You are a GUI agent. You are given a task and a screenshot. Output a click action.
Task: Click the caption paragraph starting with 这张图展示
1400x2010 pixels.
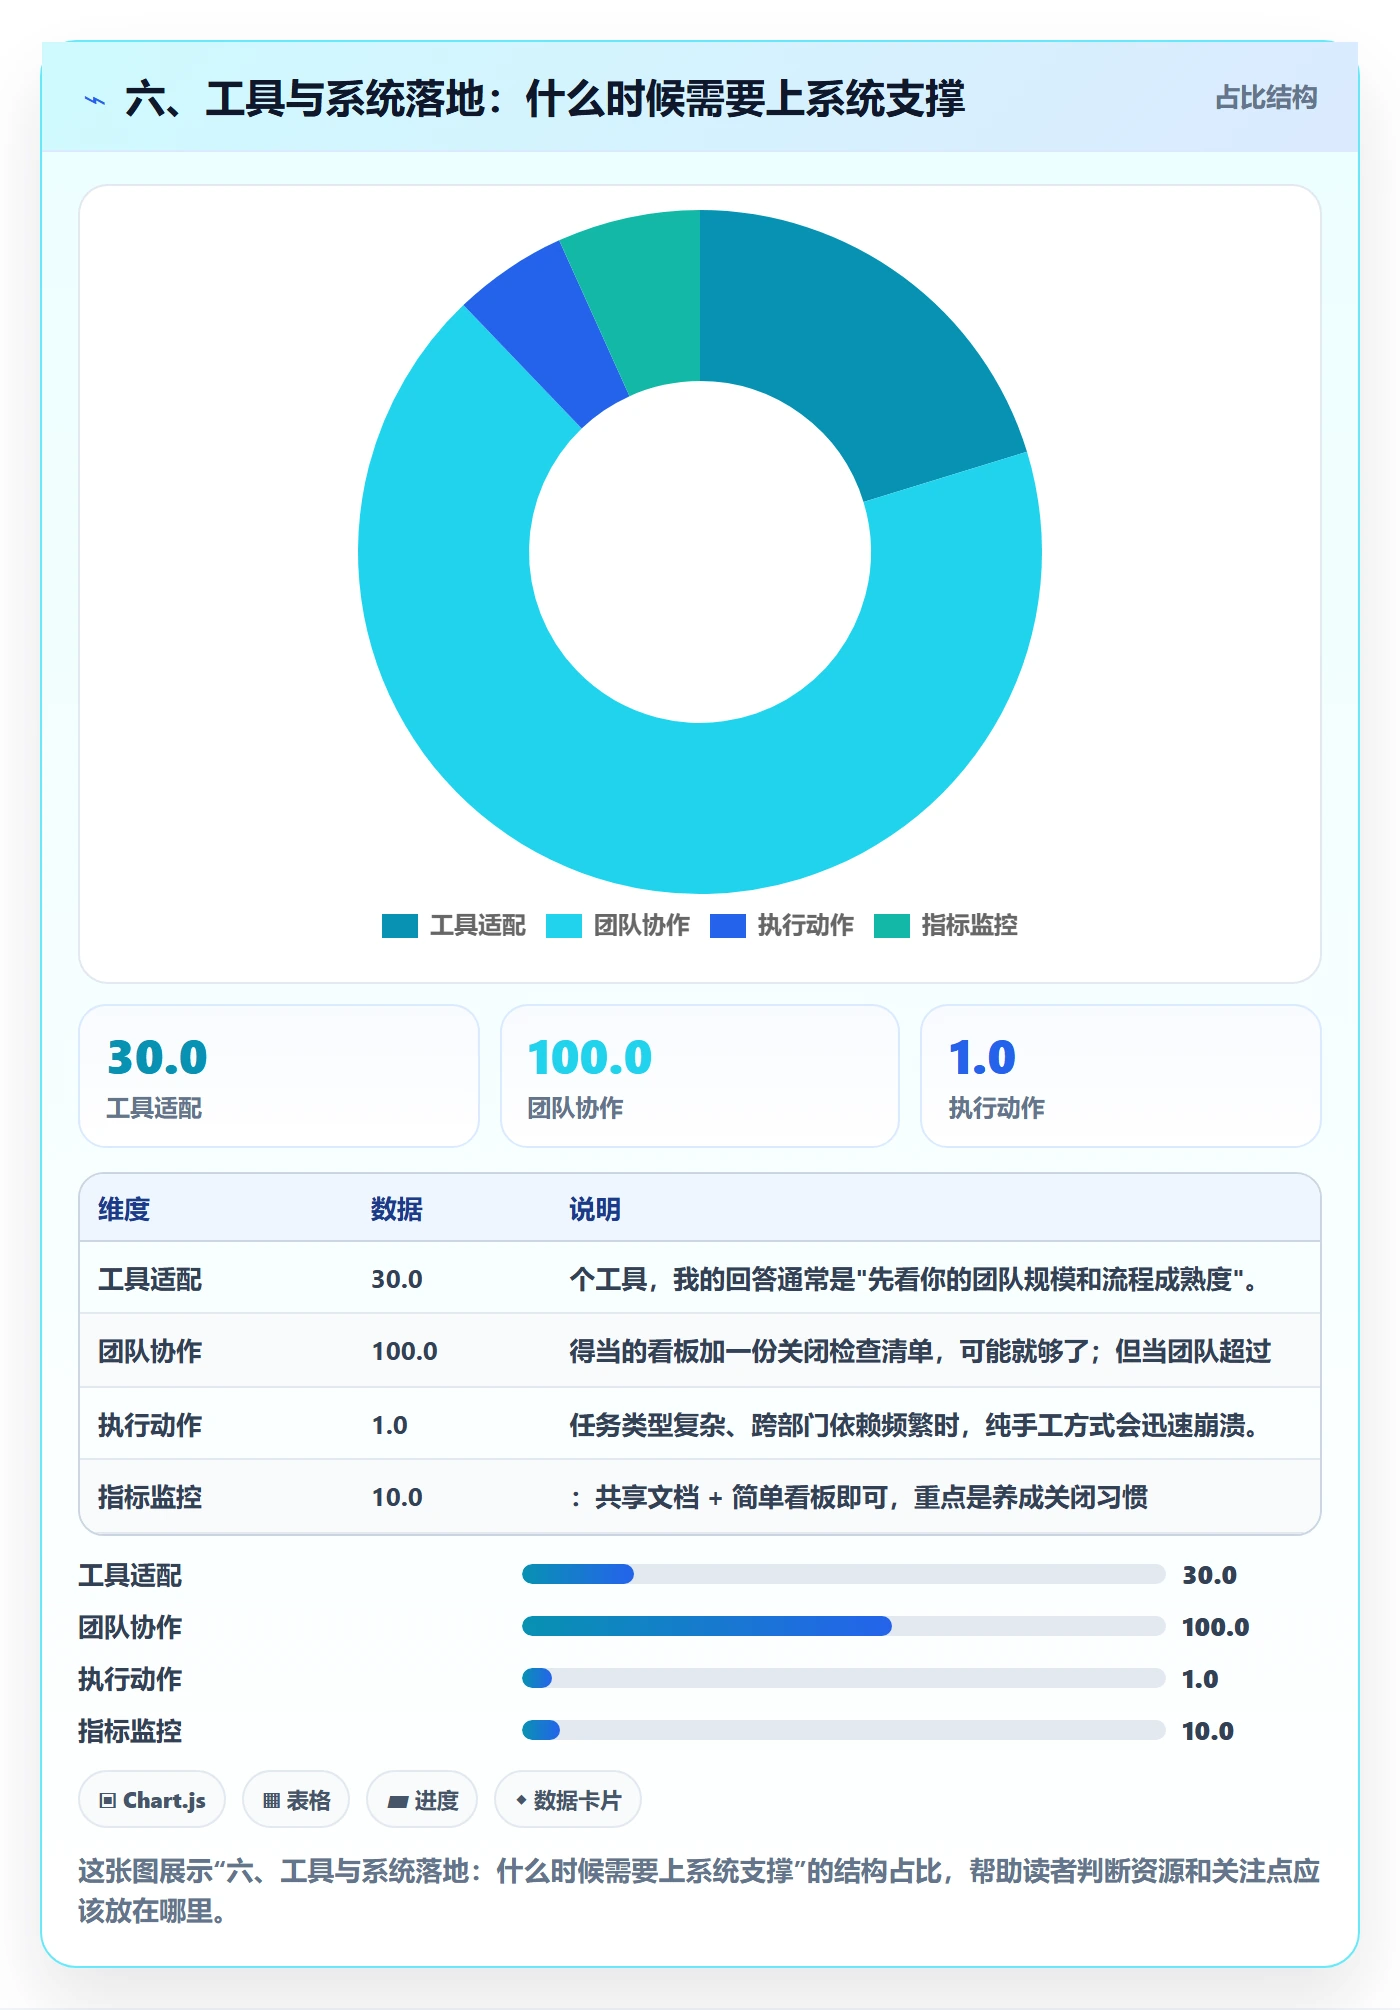[x=700, y=1890]
